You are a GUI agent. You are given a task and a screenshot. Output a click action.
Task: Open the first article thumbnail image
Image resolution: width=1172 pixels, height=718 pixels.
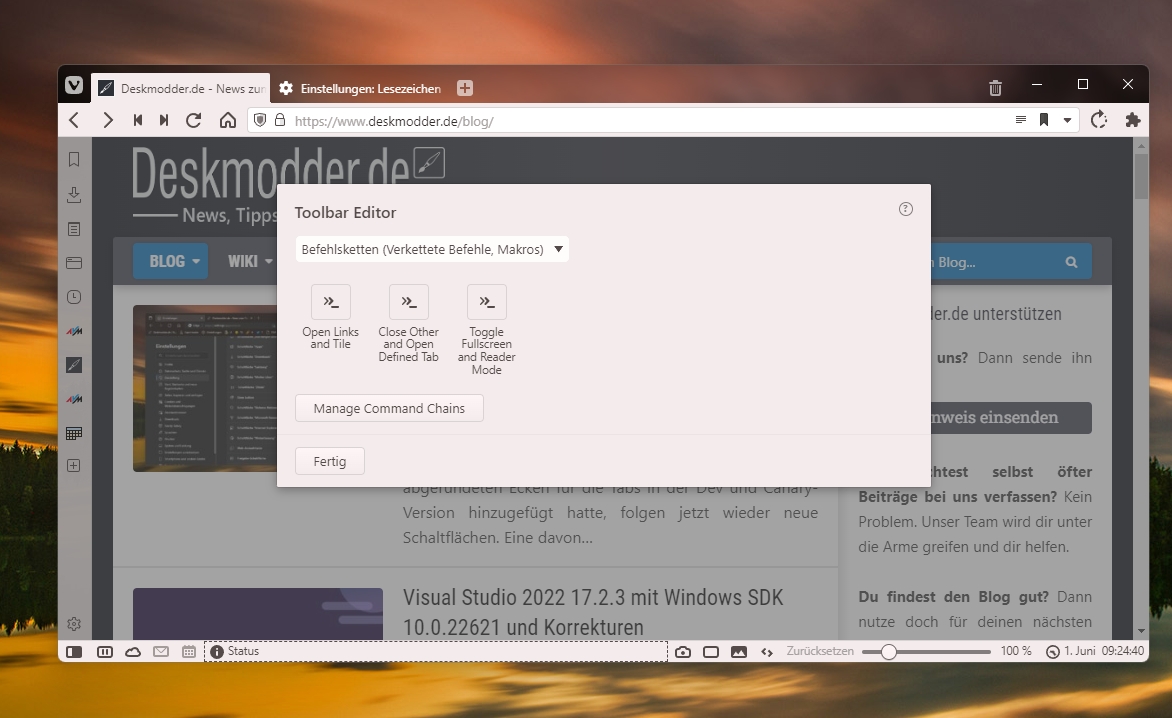[x=205, y=389]
